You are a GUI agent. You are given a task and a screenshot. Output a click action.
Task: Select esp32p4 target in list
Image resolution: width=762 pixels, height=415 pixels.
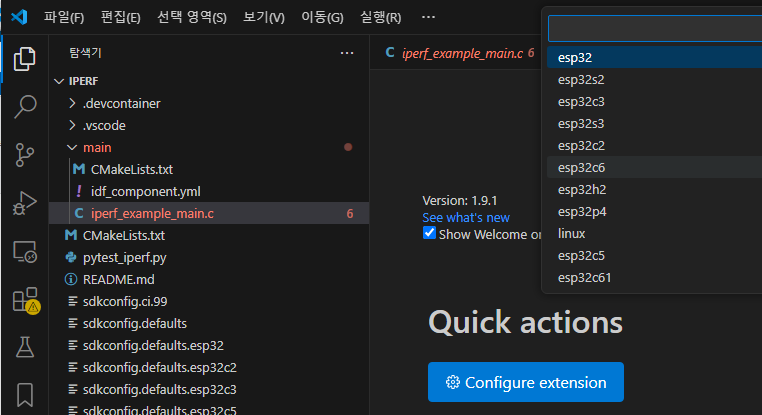coord(654,211)
